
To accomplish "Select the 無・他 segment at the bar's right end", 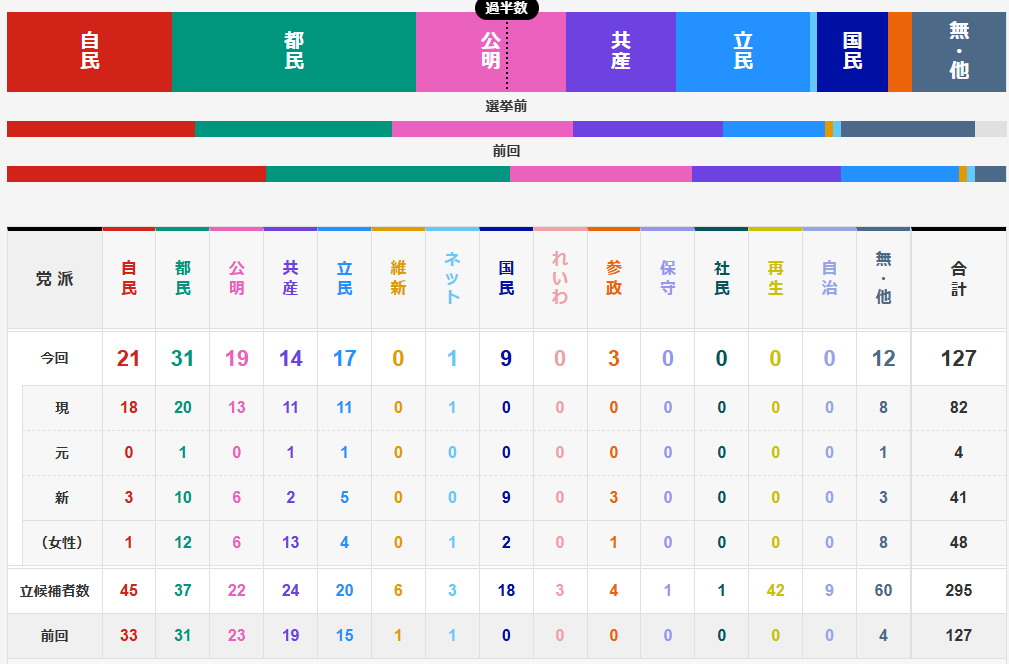I will [x=958, y=52].
